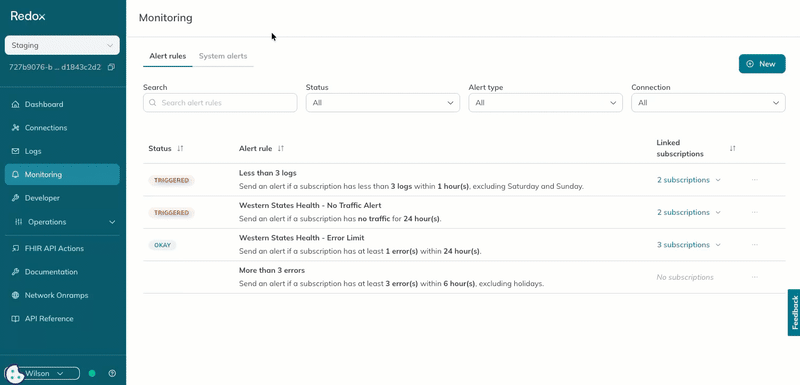Go to Dashboard in sidebar
The image size is (800, 385).
click(62, 104)
